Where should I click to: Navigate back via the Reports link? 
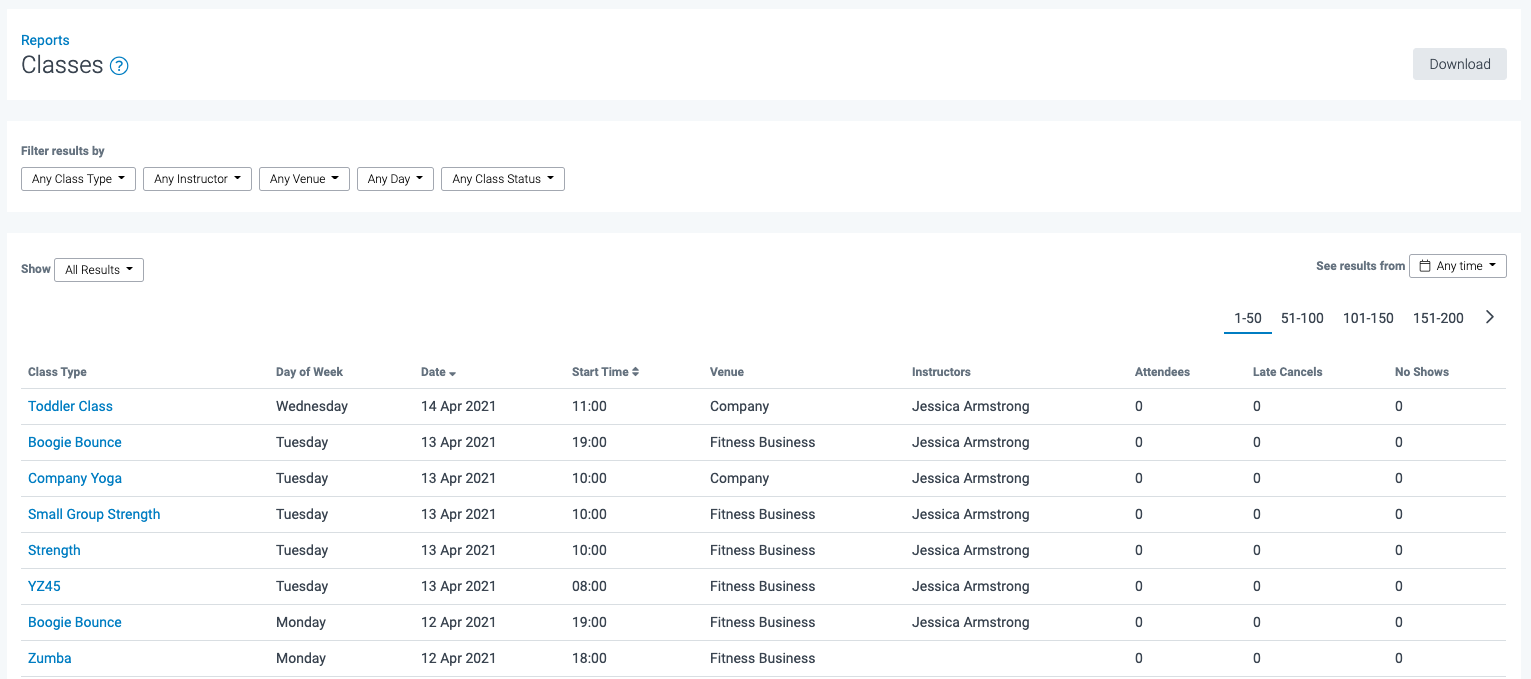[45, 40]
